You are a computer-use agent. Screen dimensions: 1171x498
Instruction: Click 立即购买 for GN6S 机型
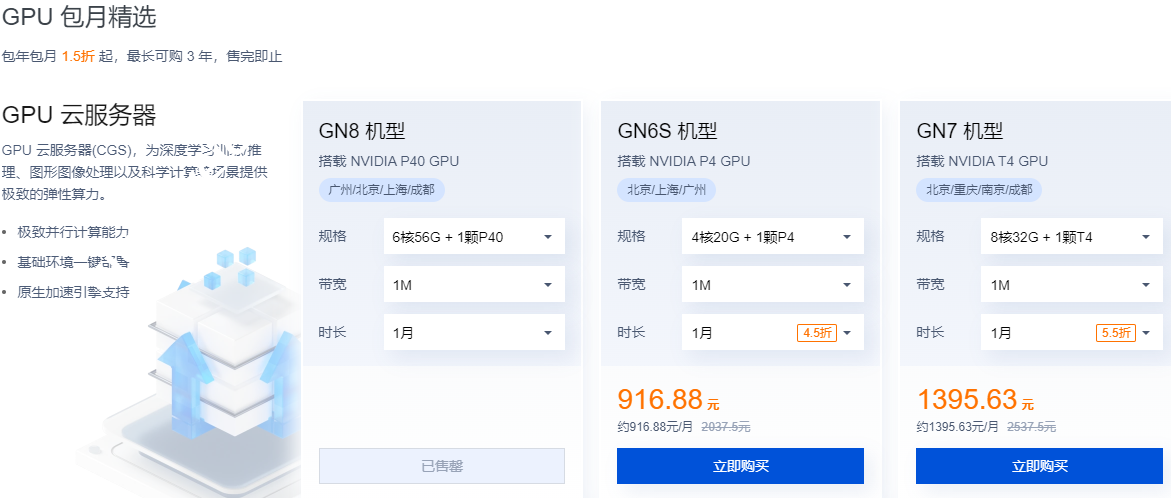[740, 466]
